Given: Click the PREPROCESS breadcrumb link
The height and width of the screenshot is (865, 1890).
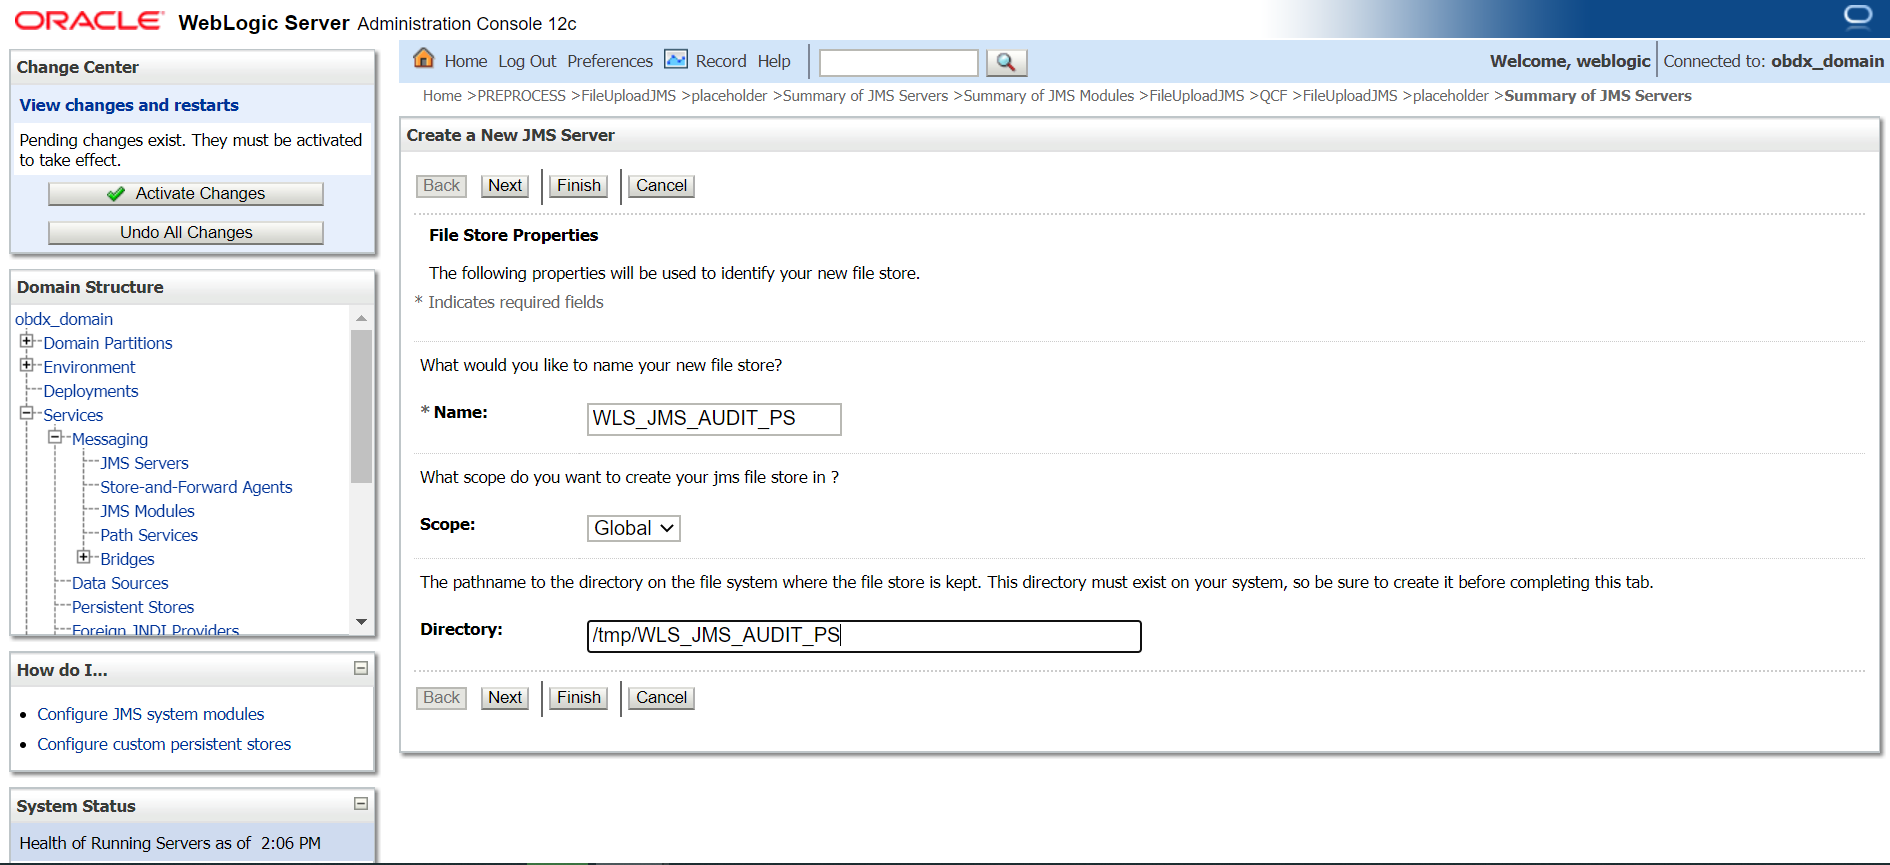Looking at the screenshot, I should (522, 96).
